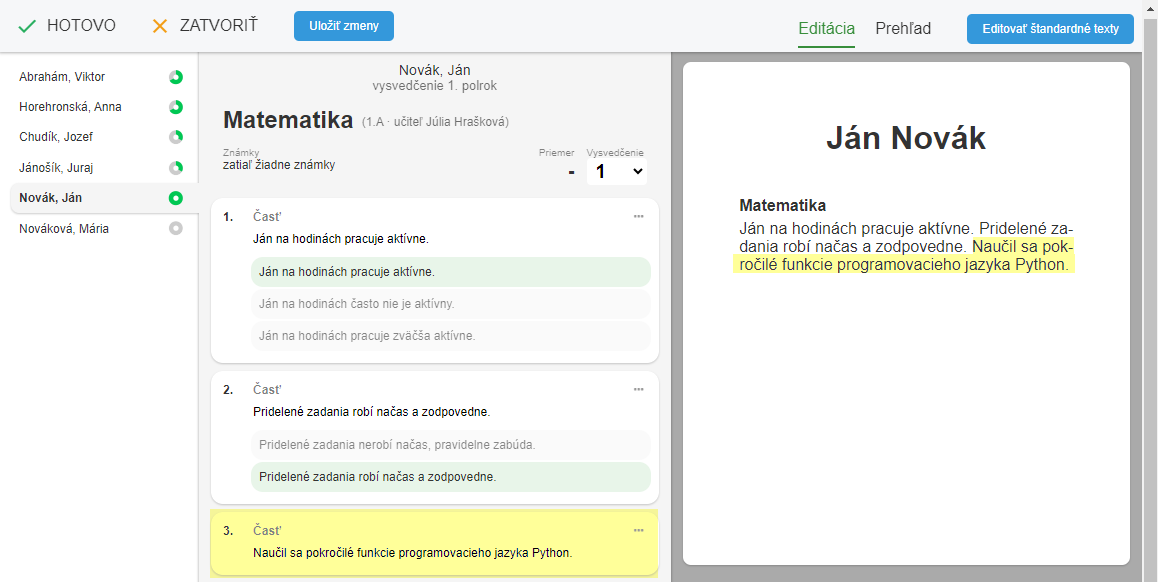Viewport: 1158px width, 582px height.
Task: Open three-dot menu of section 2
Action: (639, 389)
